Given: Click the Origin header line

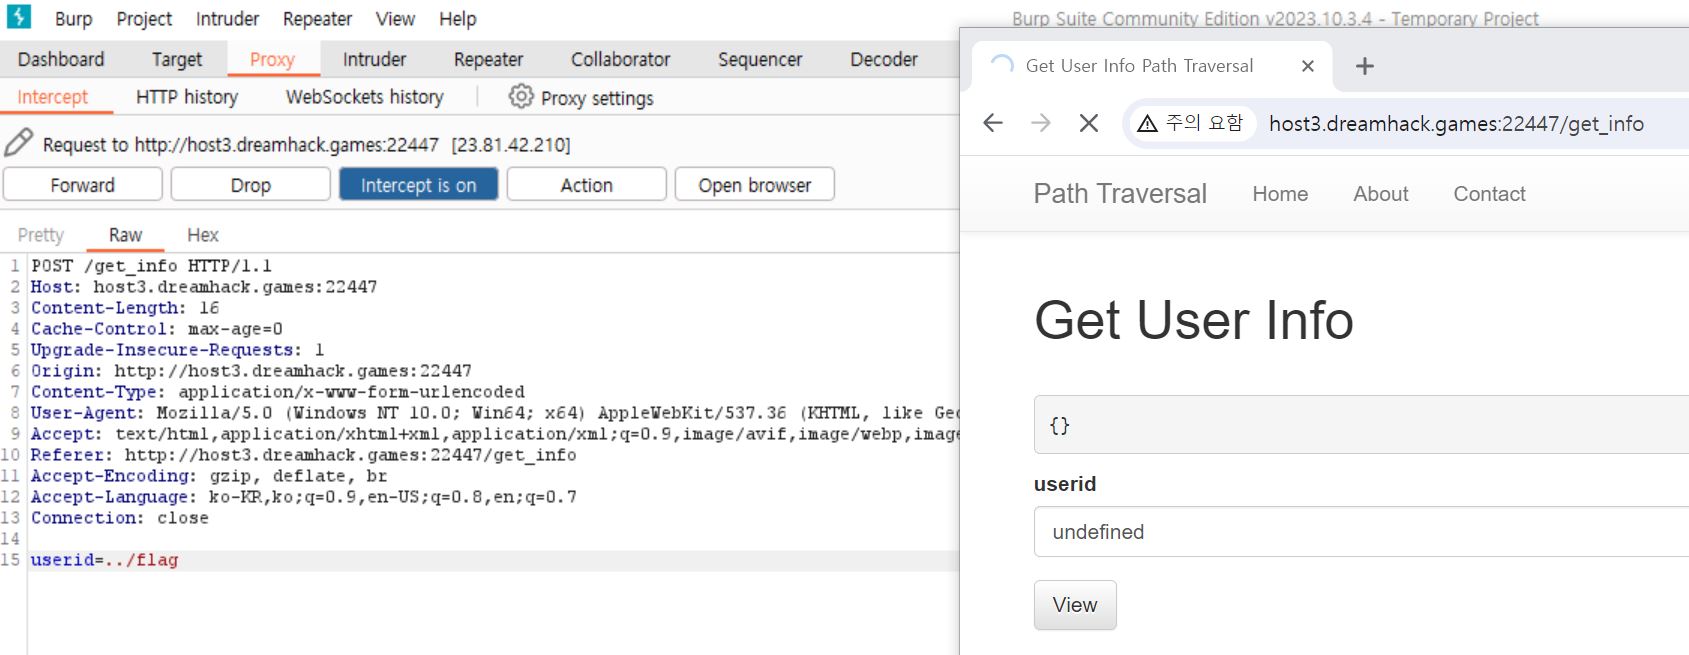Looking at the screenshot, I should [x=251, y=371].
